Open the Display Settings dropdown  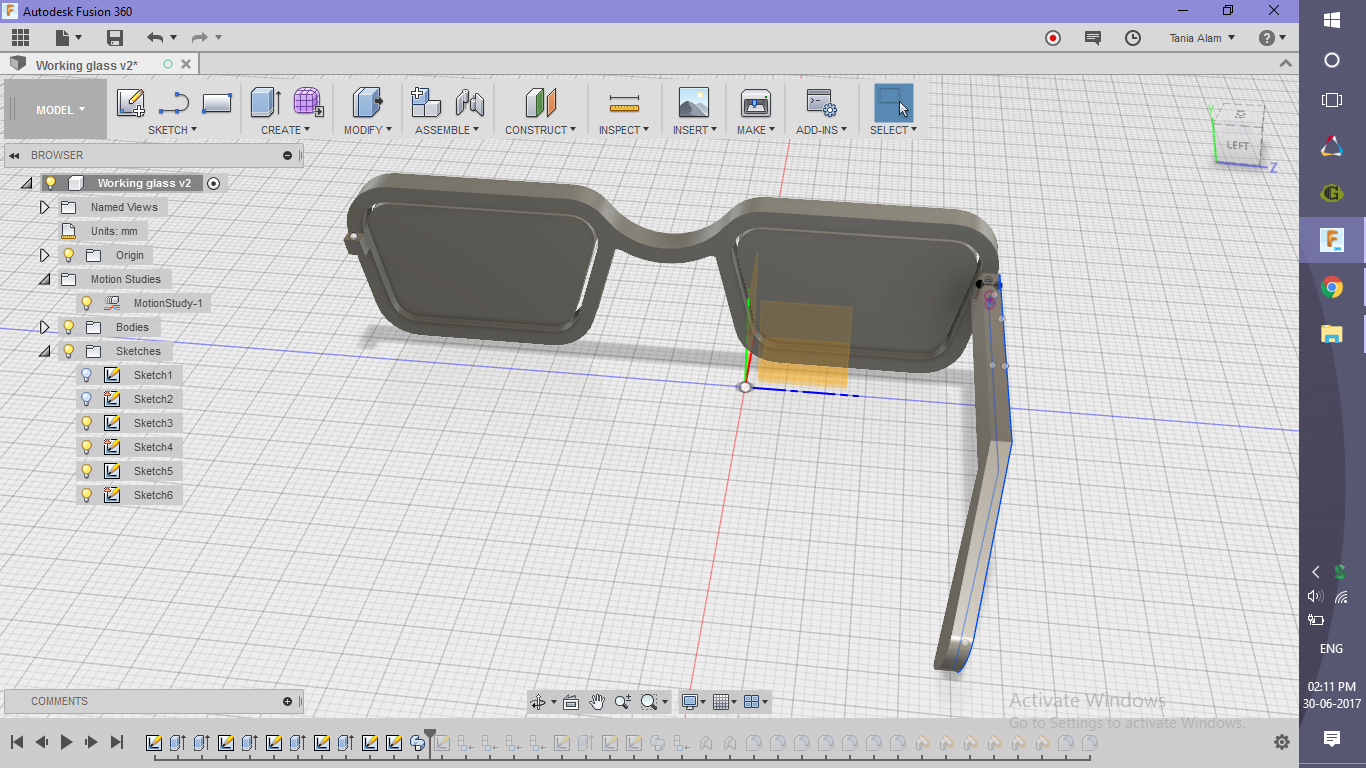(x=693, y=702)
